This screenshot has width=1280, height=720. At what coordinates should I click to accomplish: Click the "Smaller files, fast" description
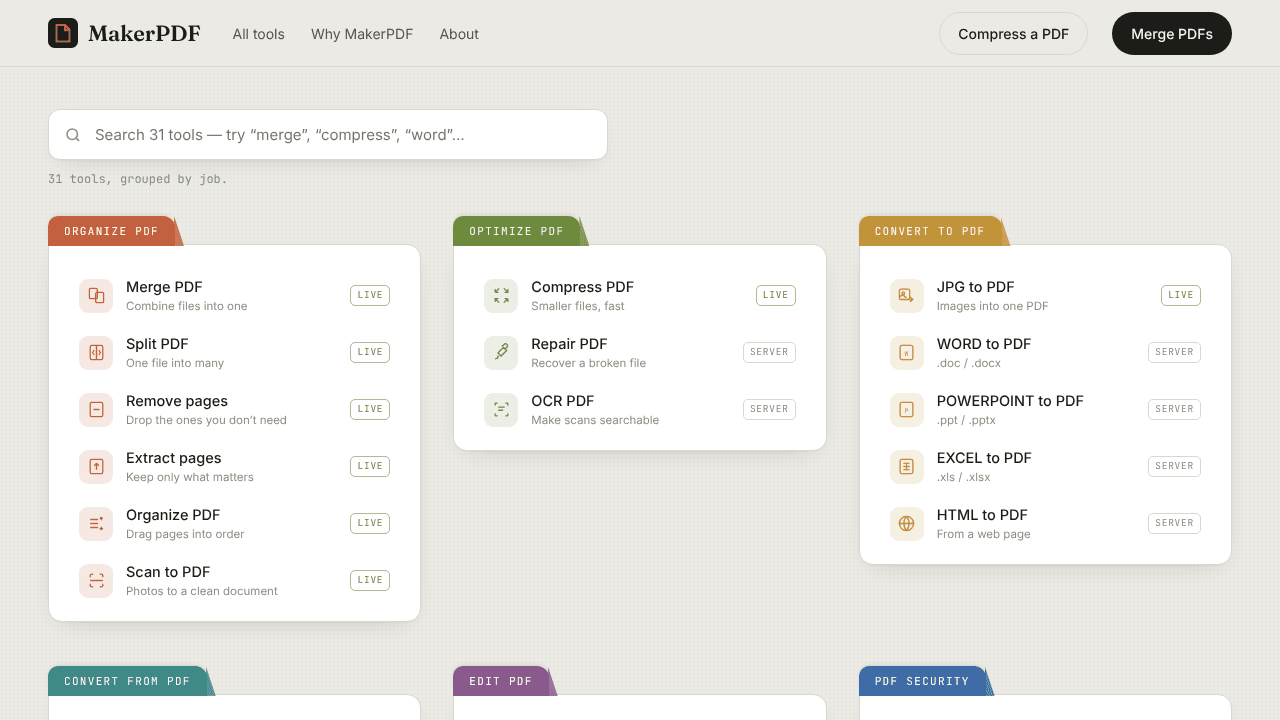coord(578,306)
